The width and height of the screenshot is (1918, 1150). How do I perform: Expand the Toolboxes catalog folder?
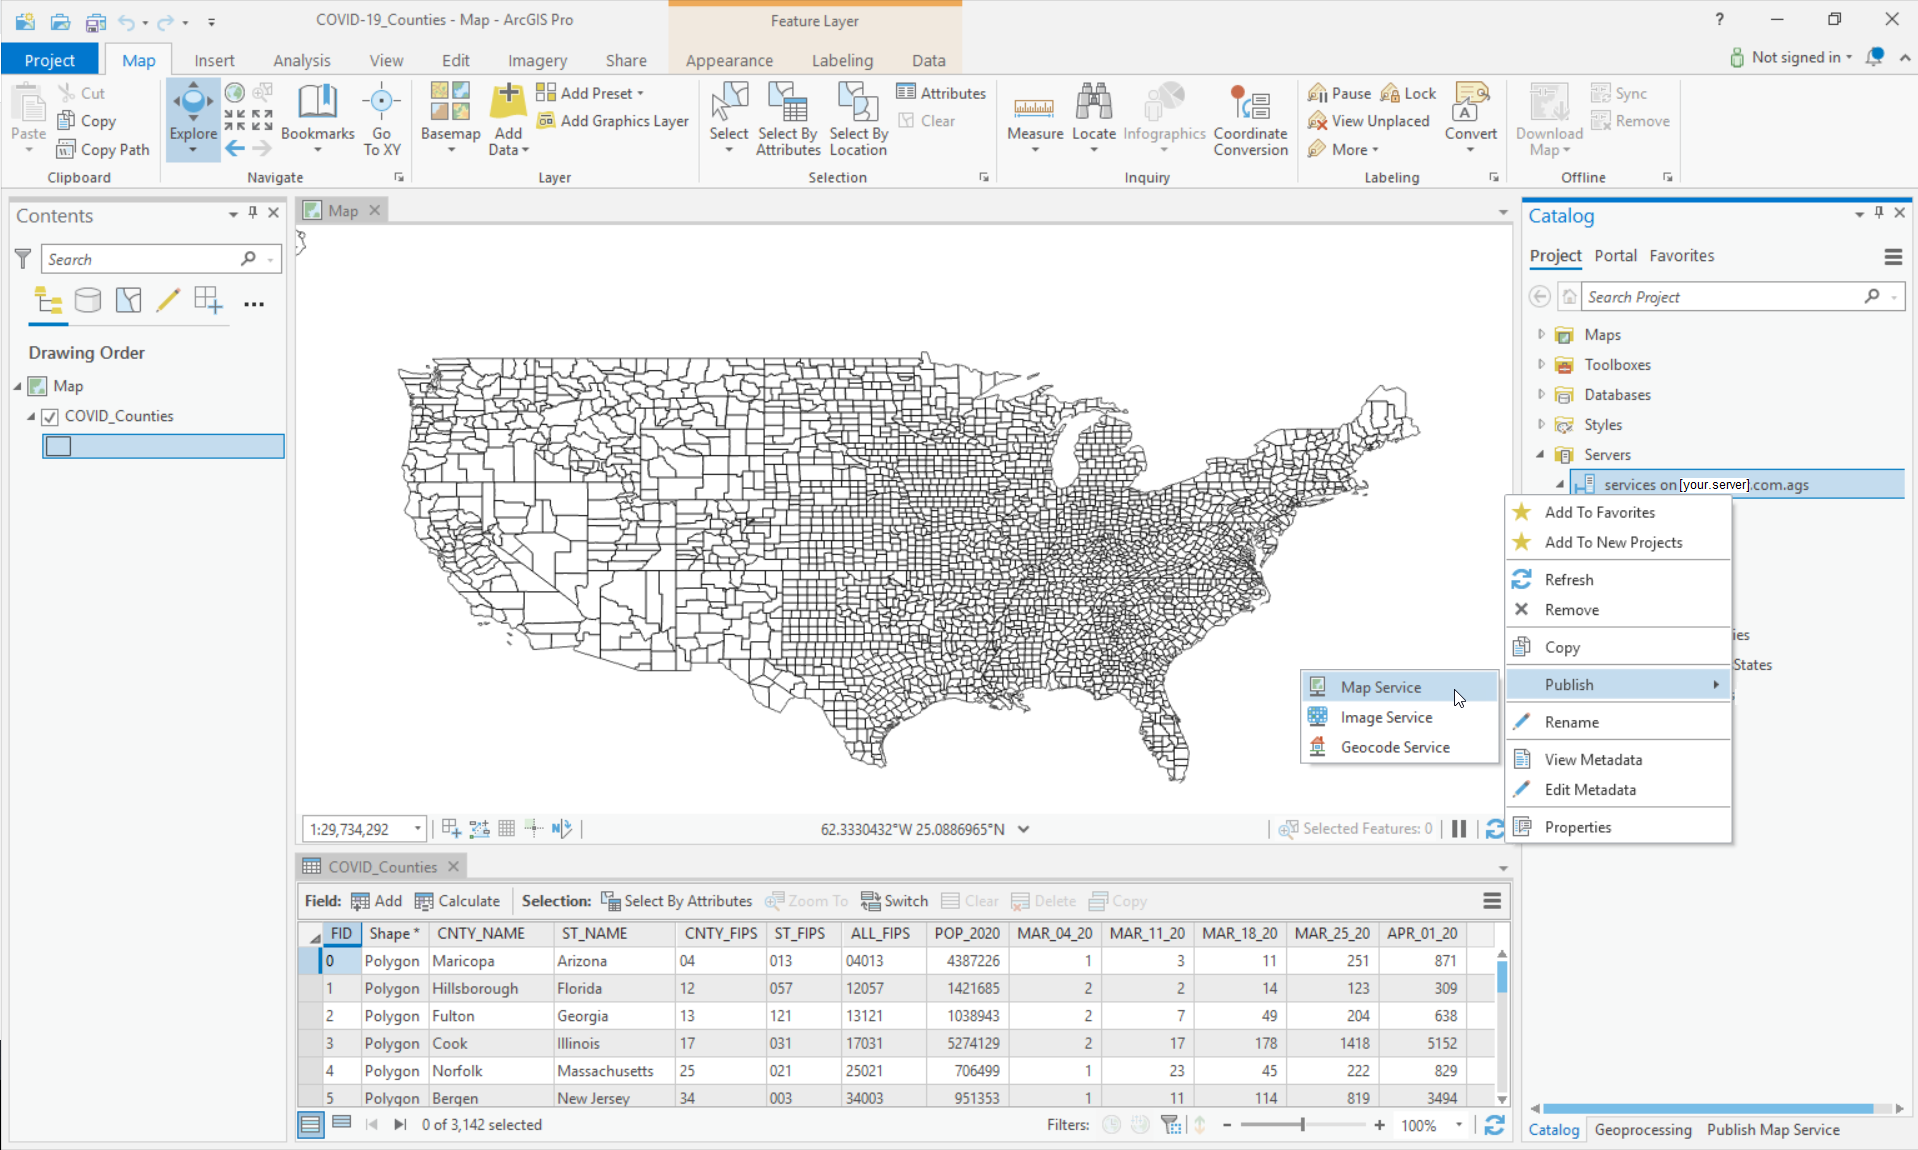[1541, 365]
